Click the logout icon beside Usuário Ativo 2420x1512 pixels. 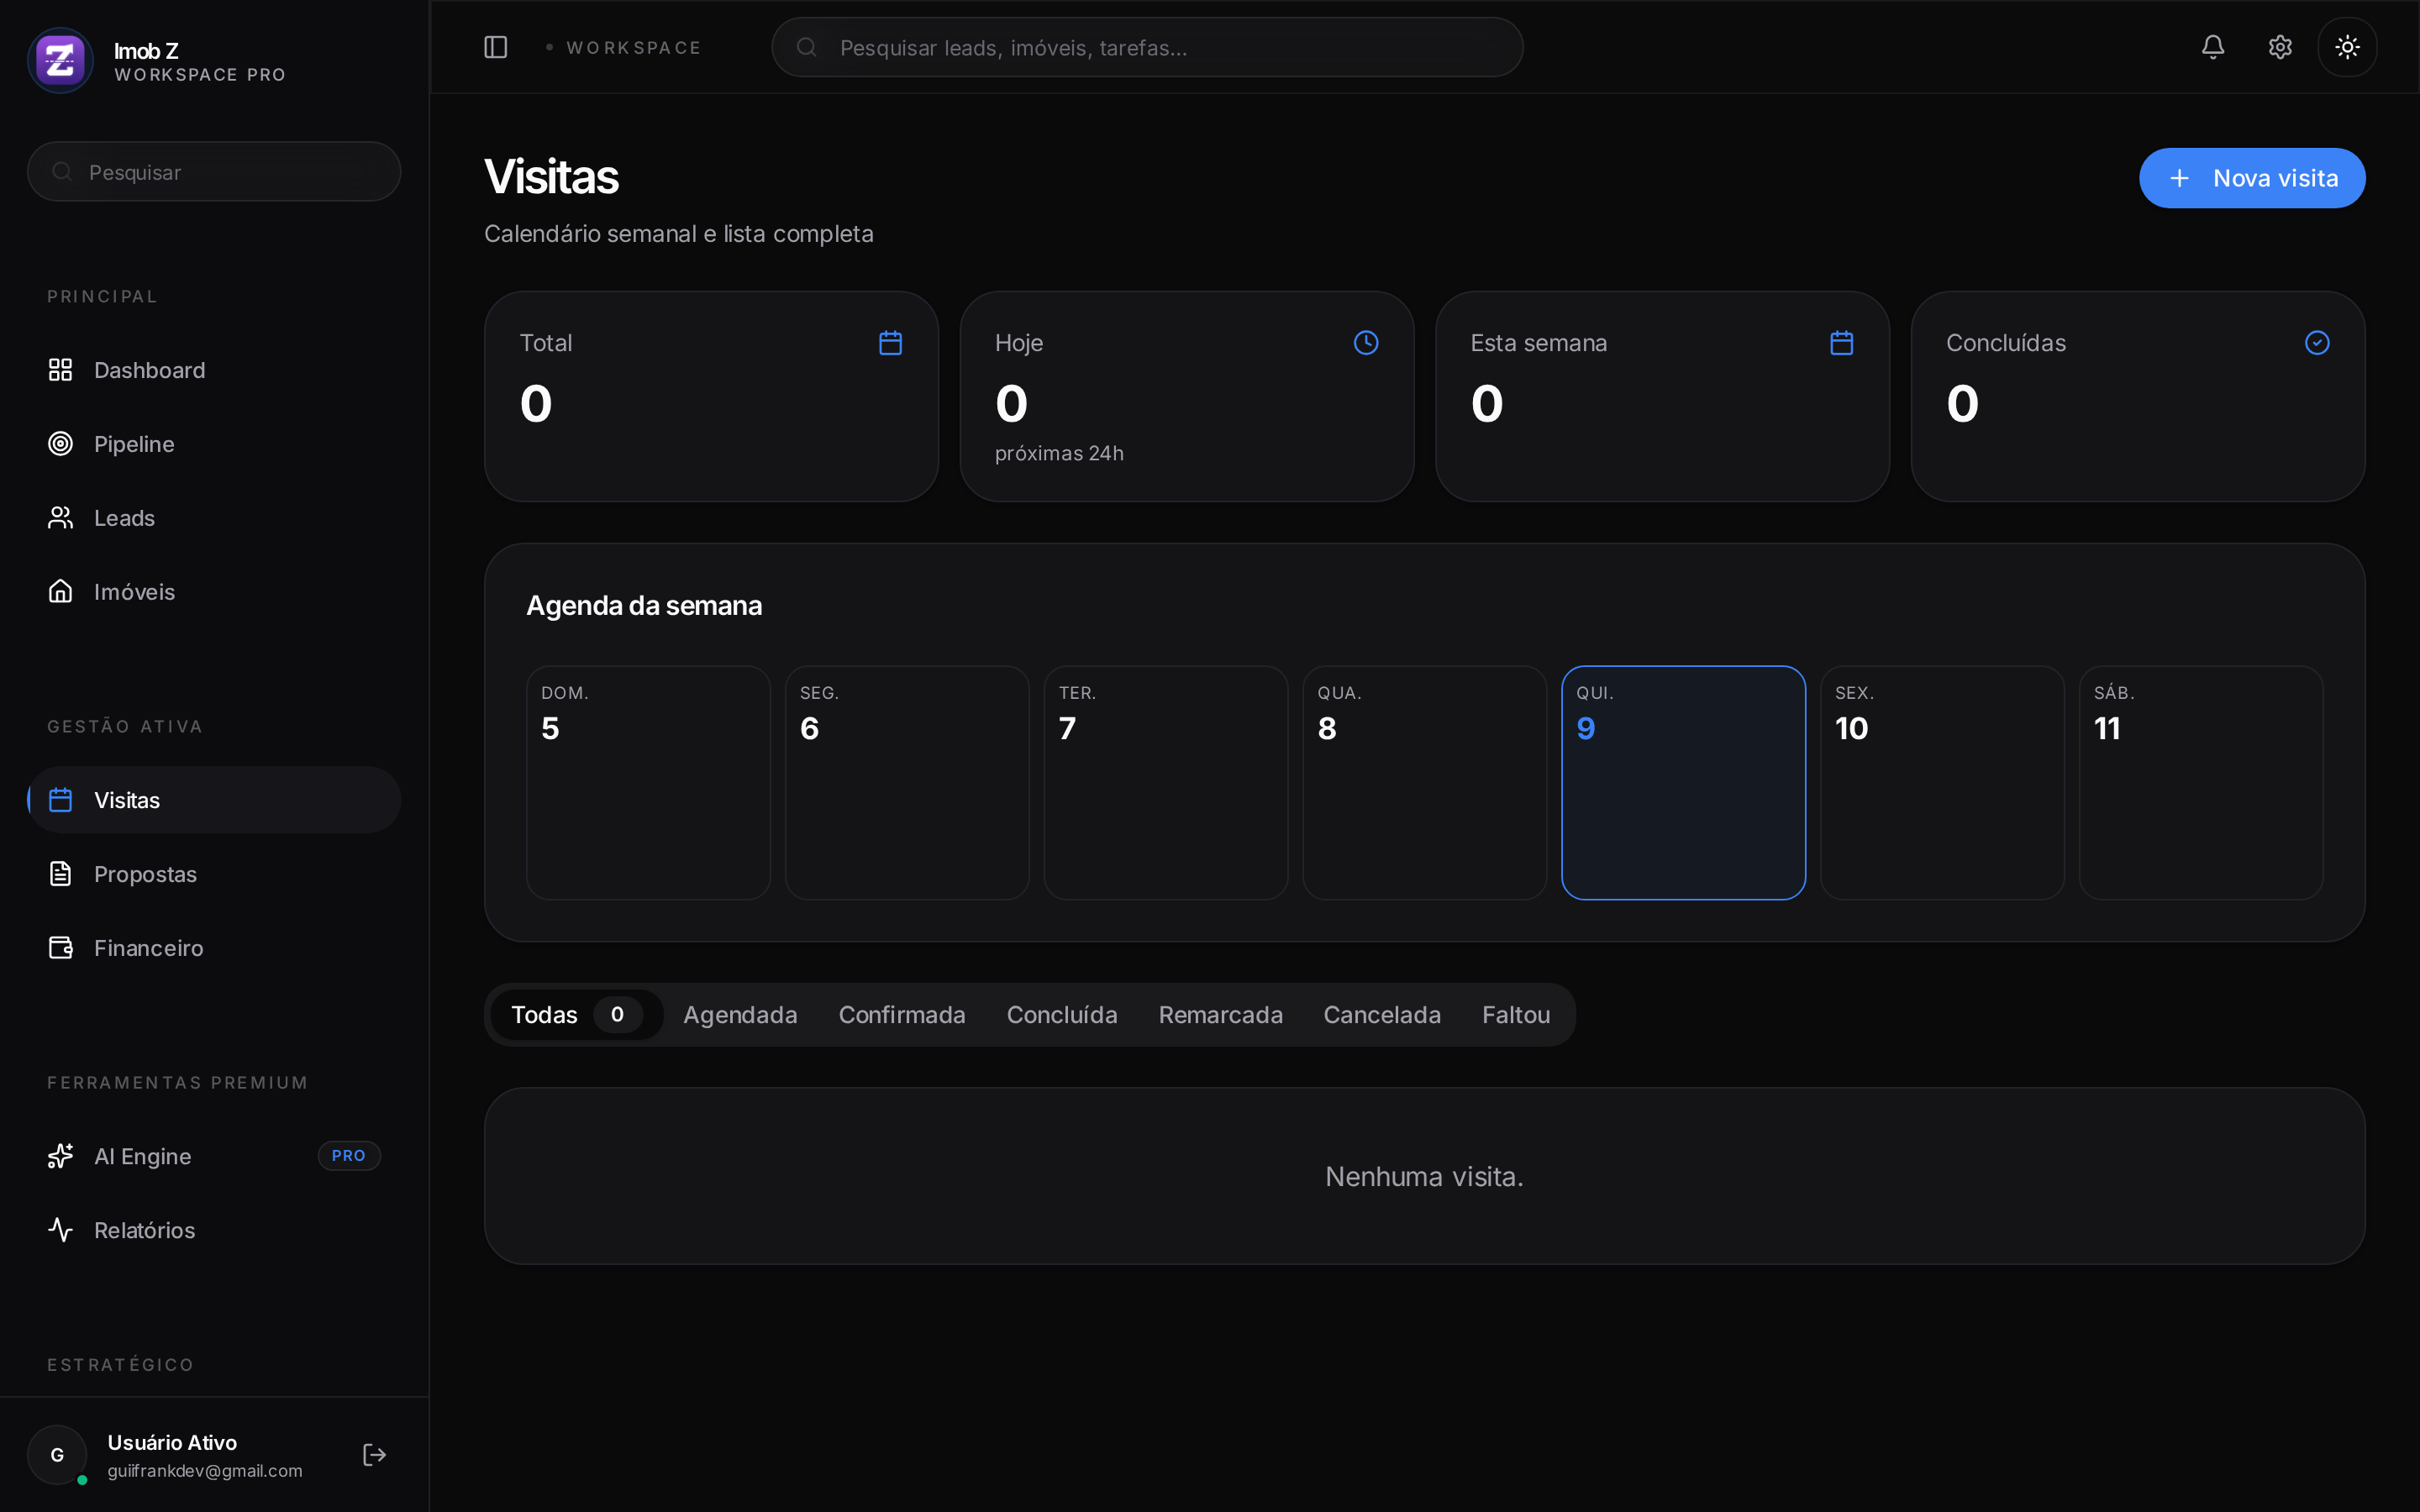pos(374,1455)
